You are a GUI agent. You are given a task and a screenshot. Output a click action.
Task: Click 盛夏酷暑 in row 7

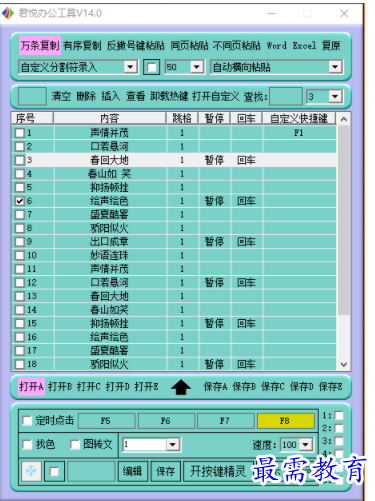click(x=109, y=215)
